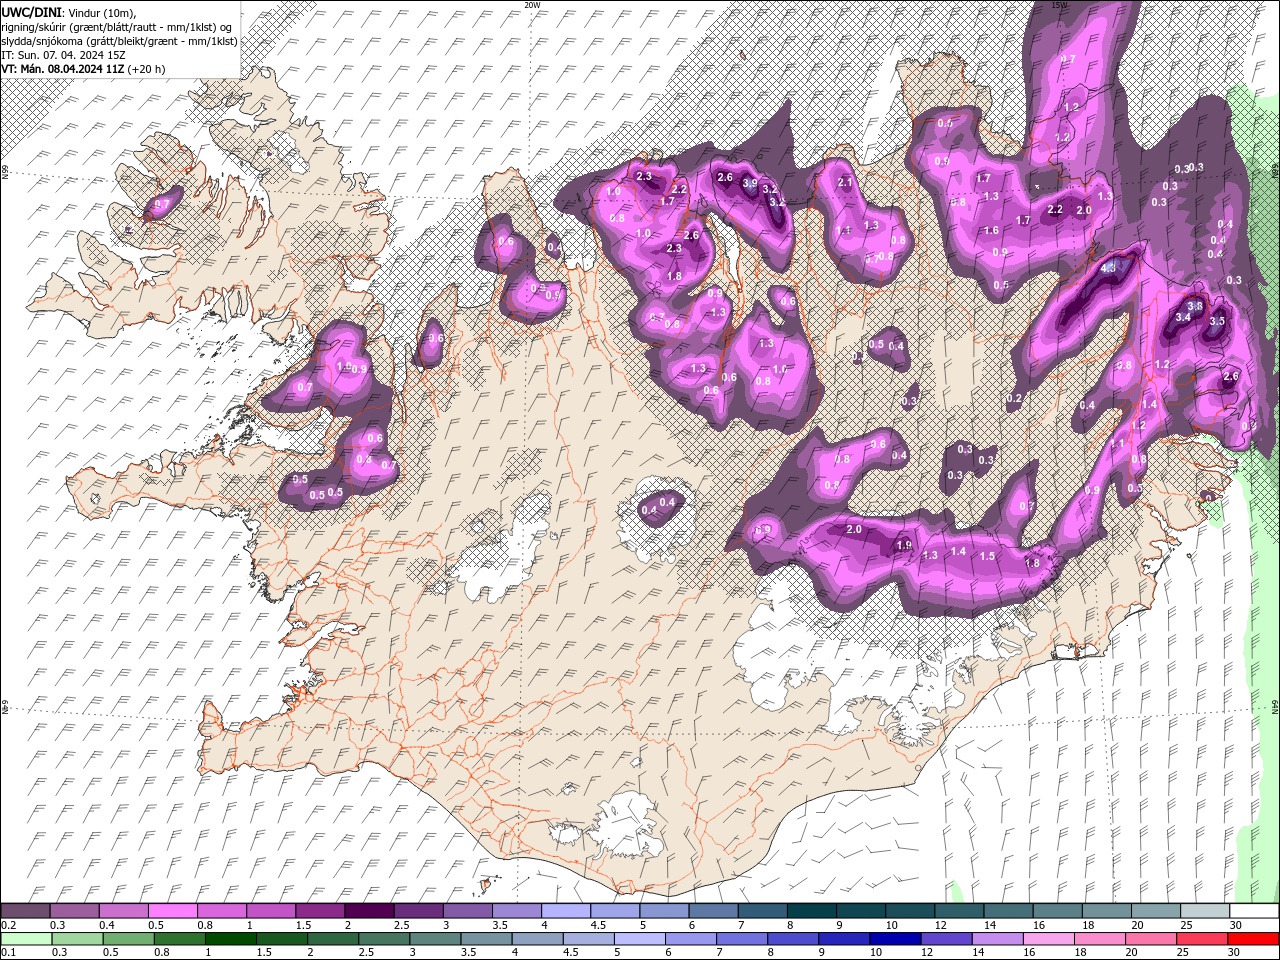Click the 3.4 snowfall value on the map

pyautogui.click(x=1182, y=317)
